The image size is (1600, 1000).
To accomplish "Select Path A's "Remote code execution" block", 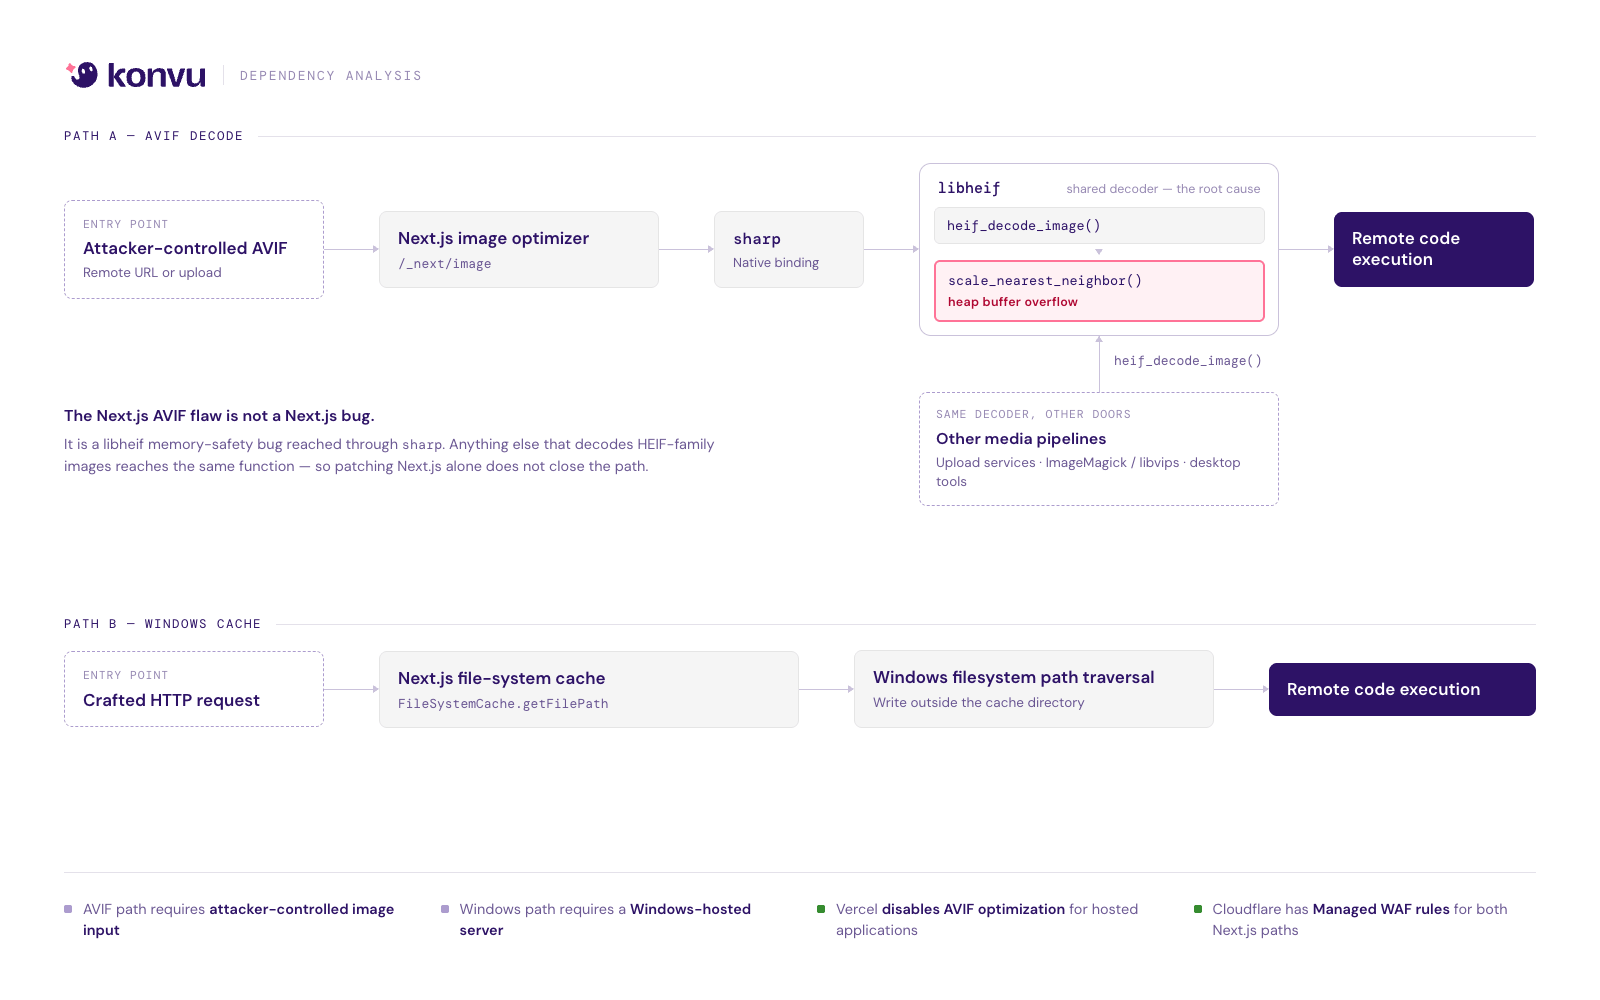I will click(1434, 249).
